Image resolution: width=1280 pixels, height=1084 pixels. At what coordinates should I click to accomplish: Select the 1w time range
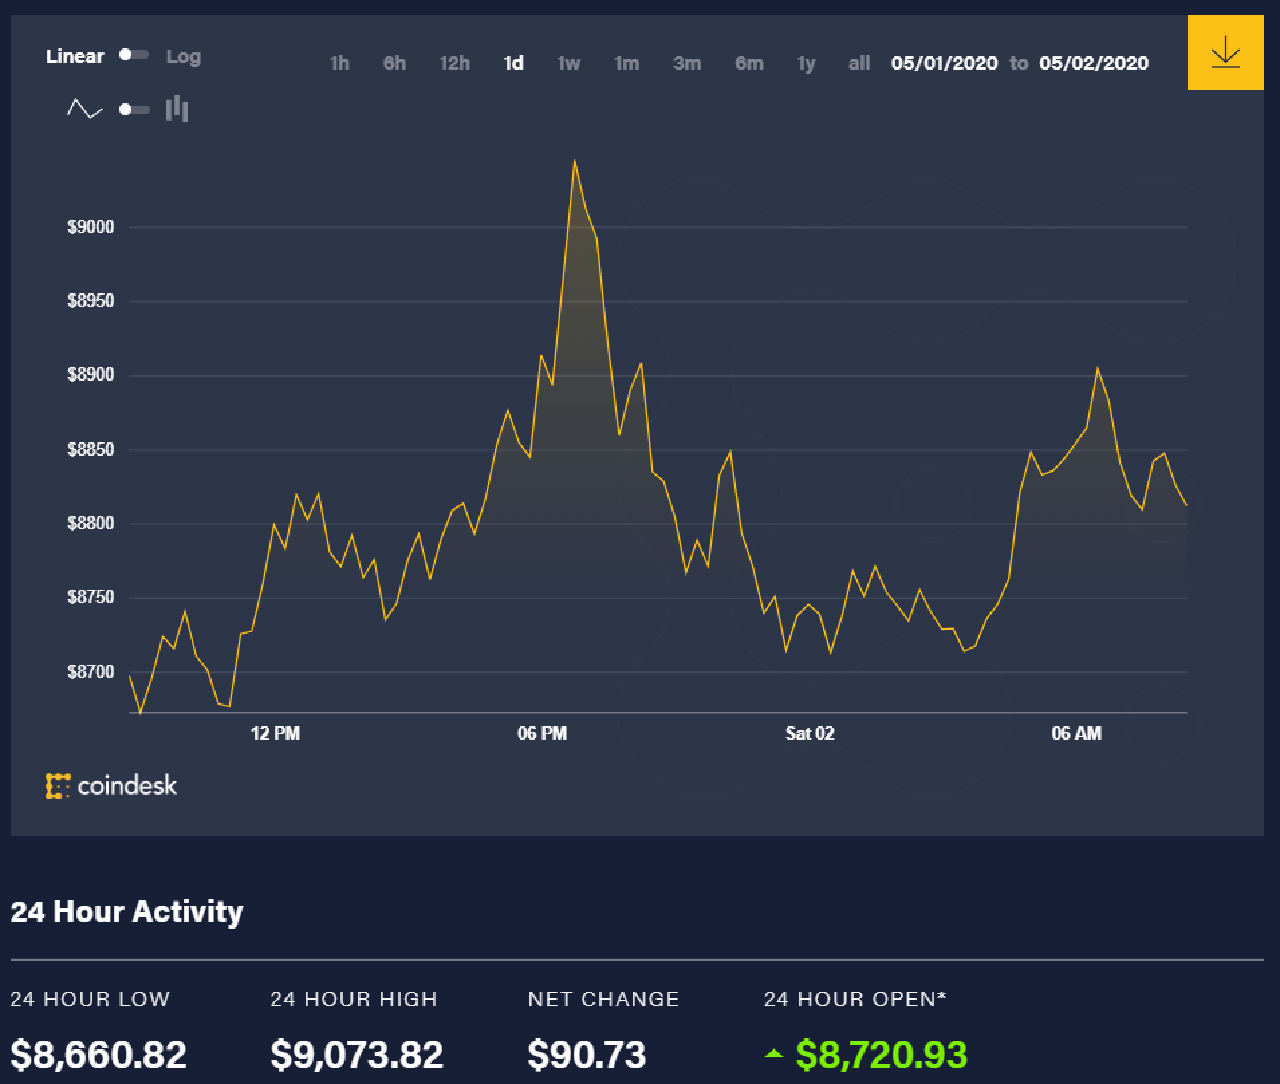click(x=569, y=63)
